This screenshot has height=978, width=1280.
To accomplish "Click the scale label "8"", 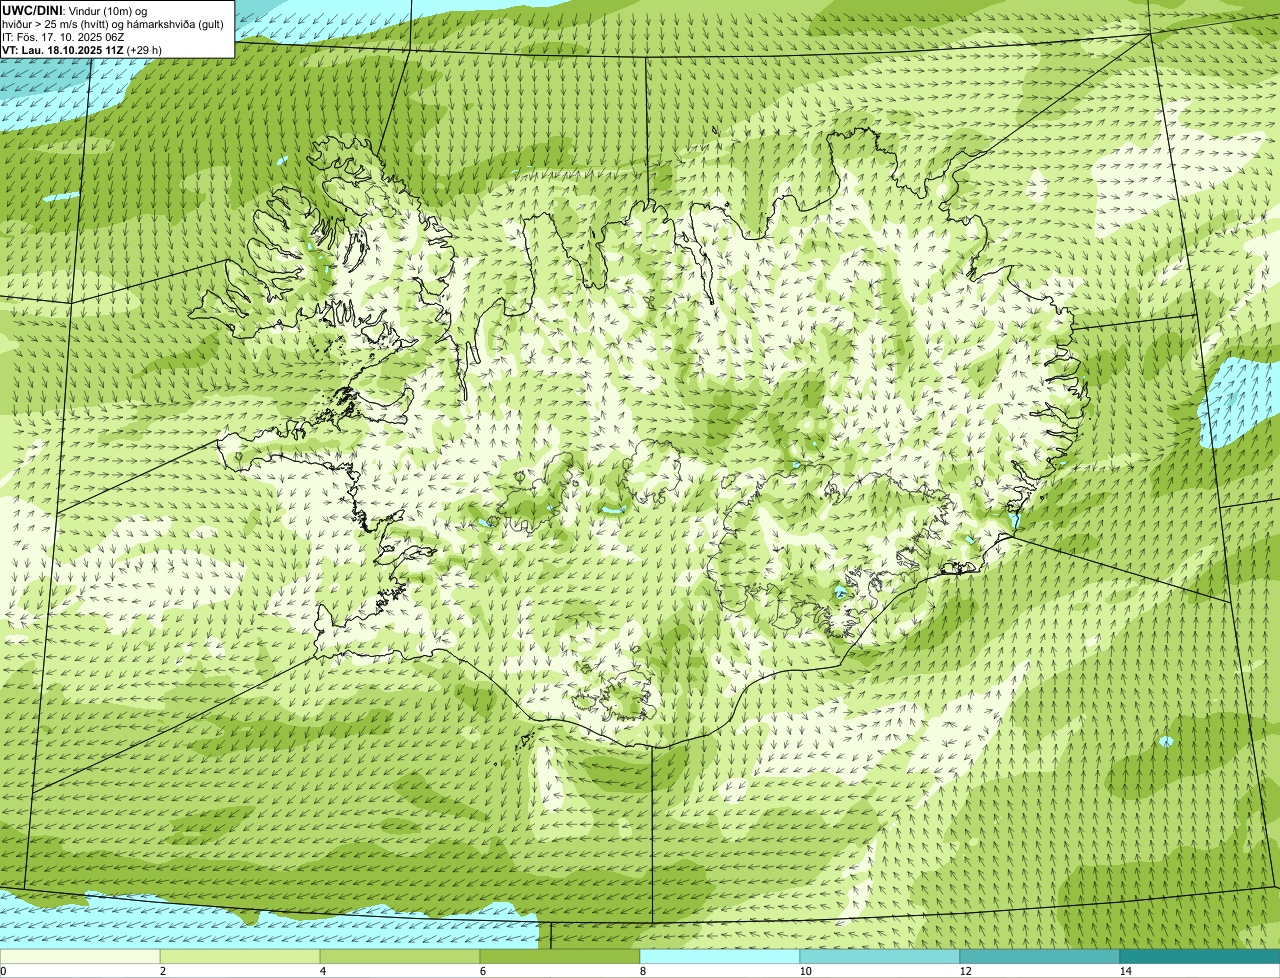I will [642, 971].
